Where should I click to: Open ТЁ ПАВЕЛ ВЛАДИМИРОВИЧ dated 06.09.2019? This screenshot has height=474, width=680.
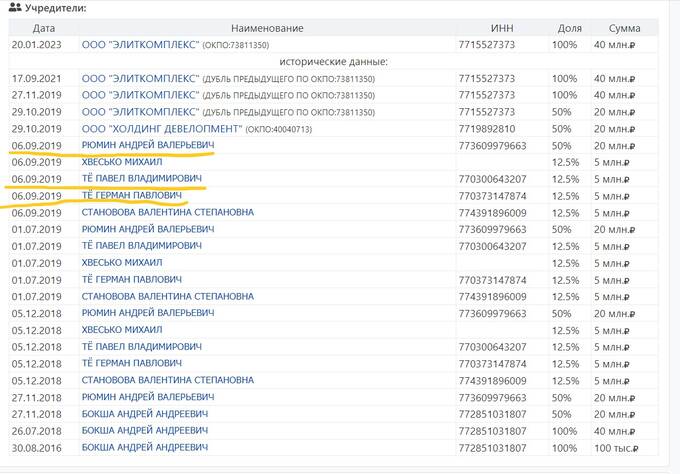[x=141, y=179]
